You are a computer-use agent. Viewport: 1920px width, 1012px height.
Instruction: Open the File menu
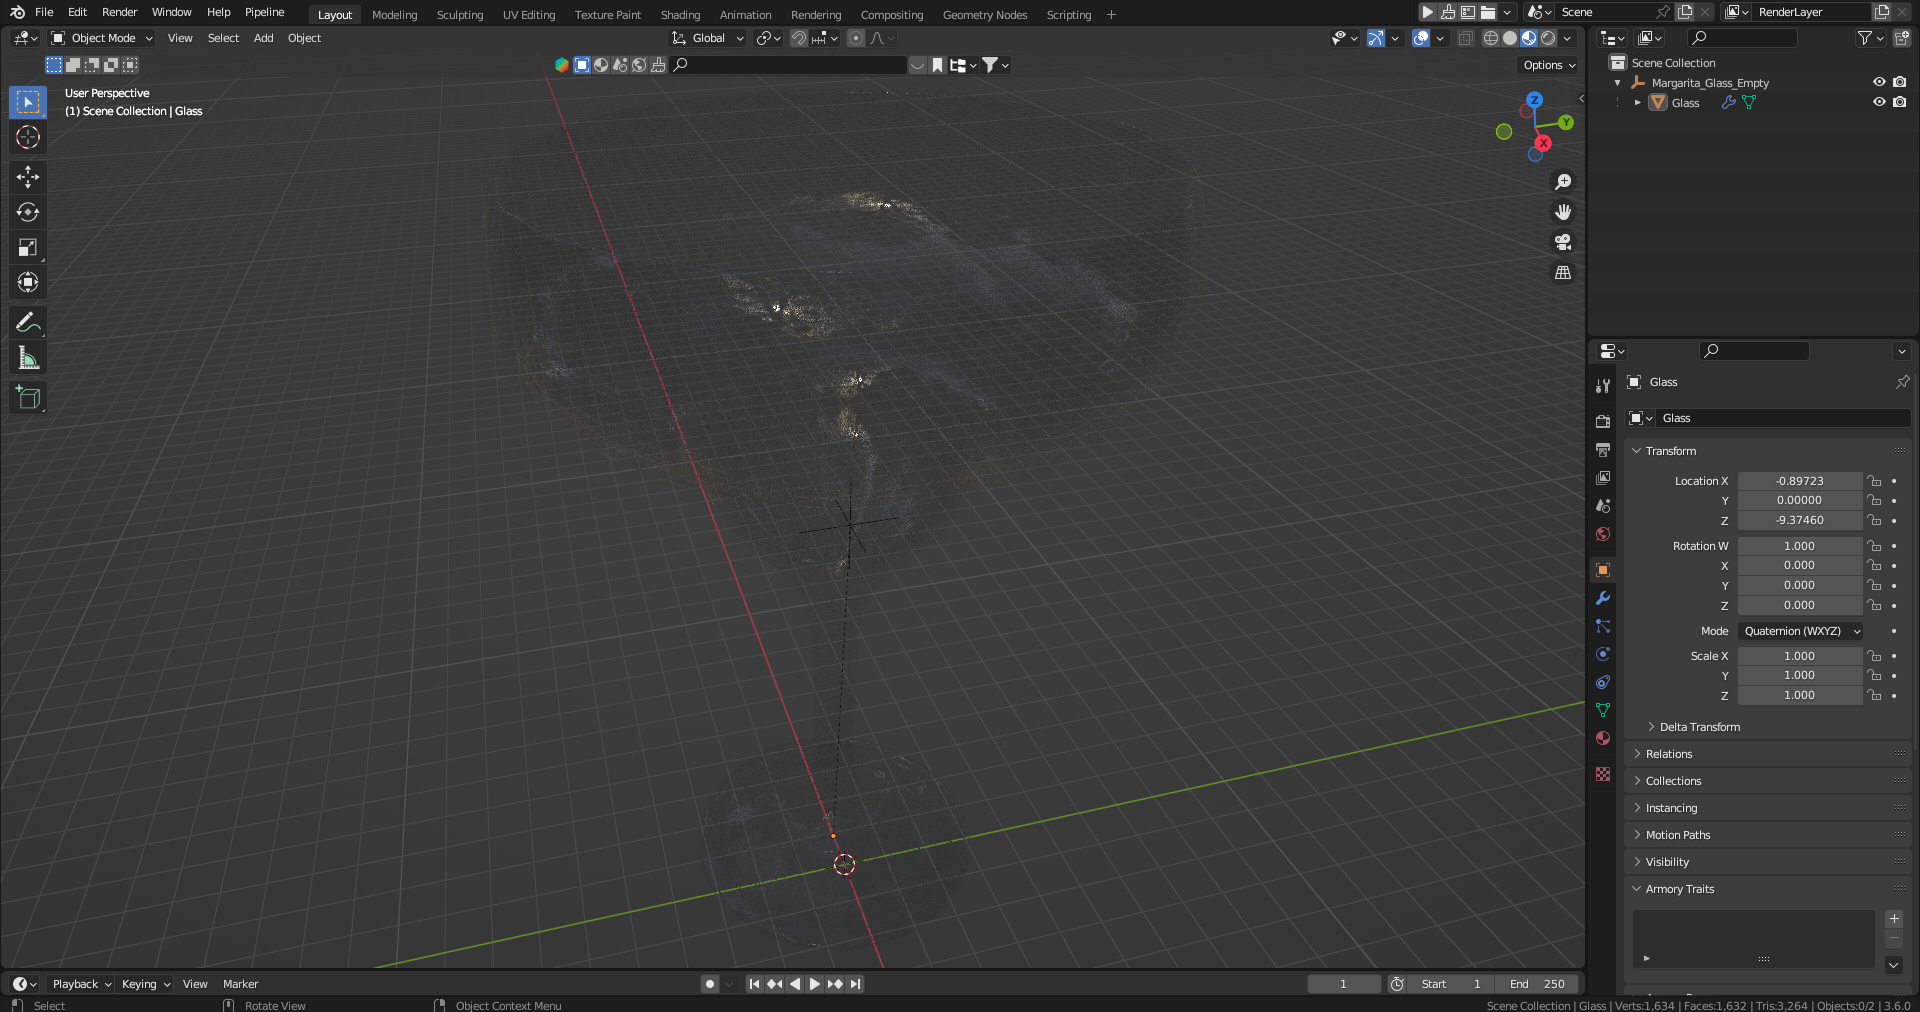tap(44, 12)
